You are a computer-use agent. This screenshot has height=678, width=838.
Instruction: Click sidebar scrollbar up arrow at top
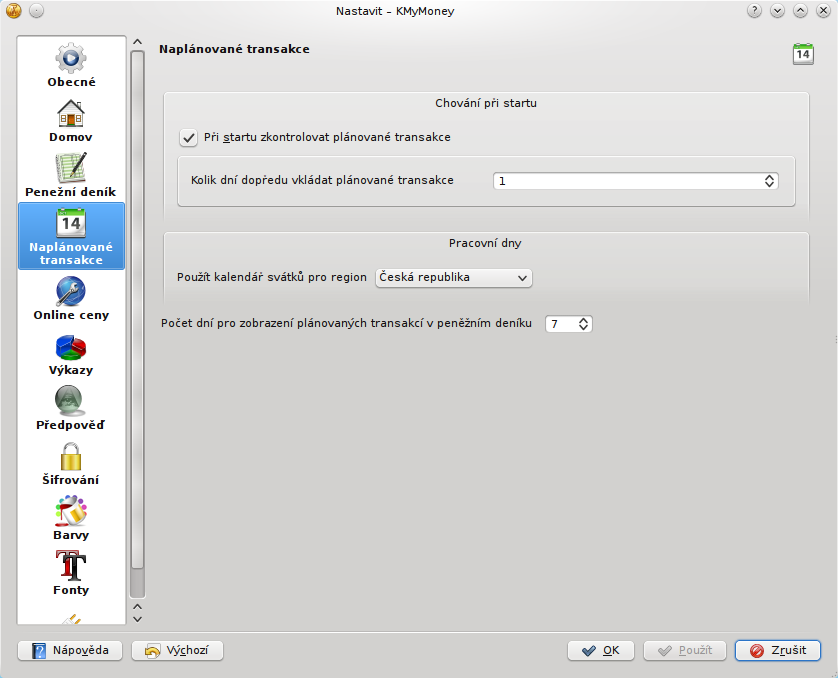(x=137, y=42)
